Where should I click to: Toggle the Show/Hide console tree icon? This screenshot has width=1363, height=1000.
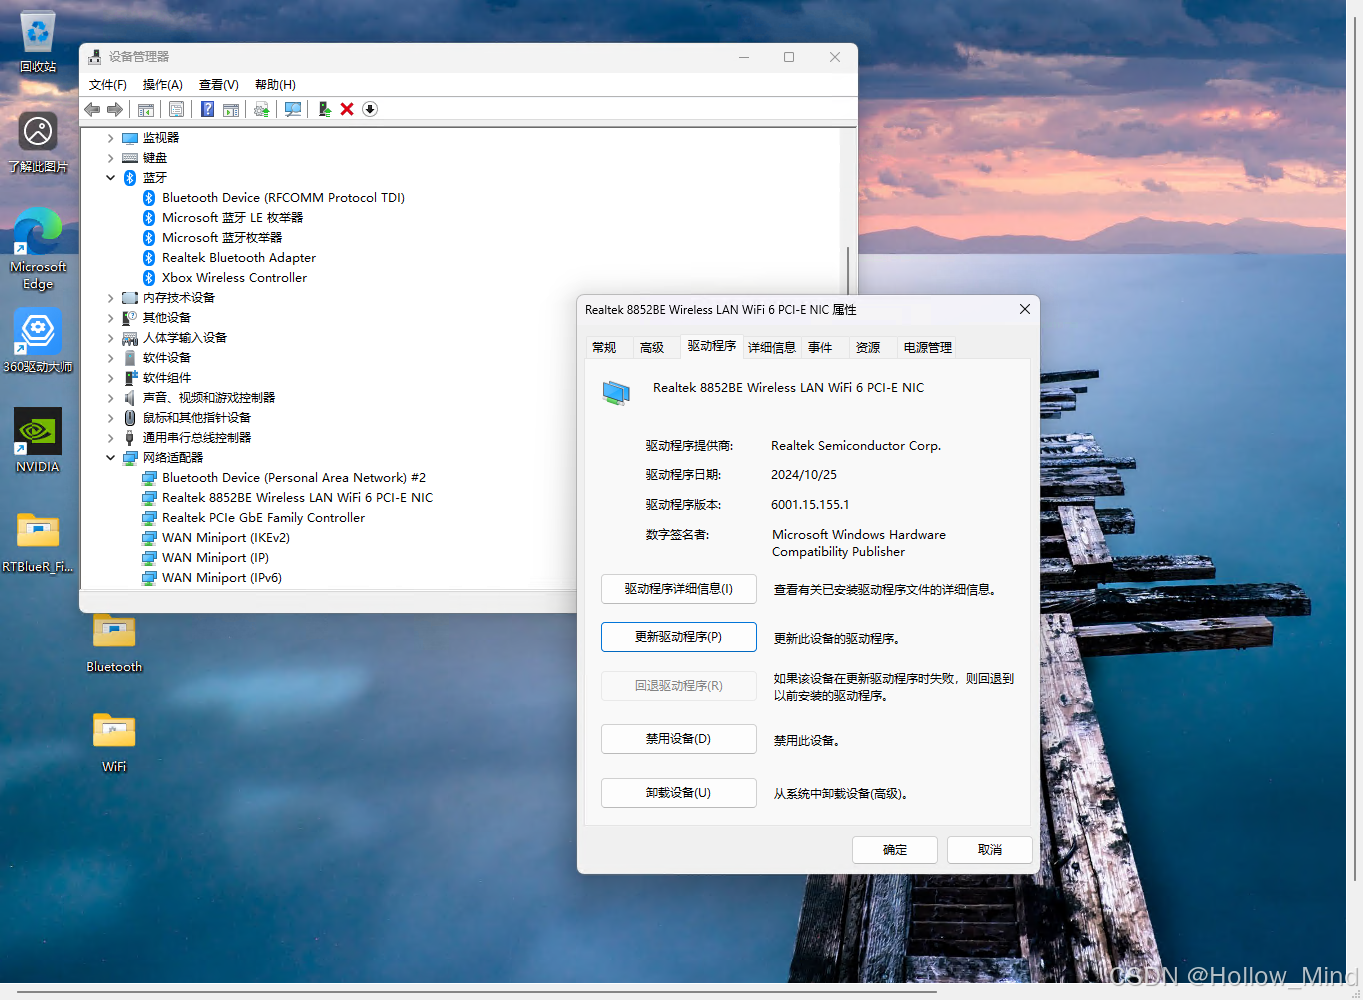144,109
